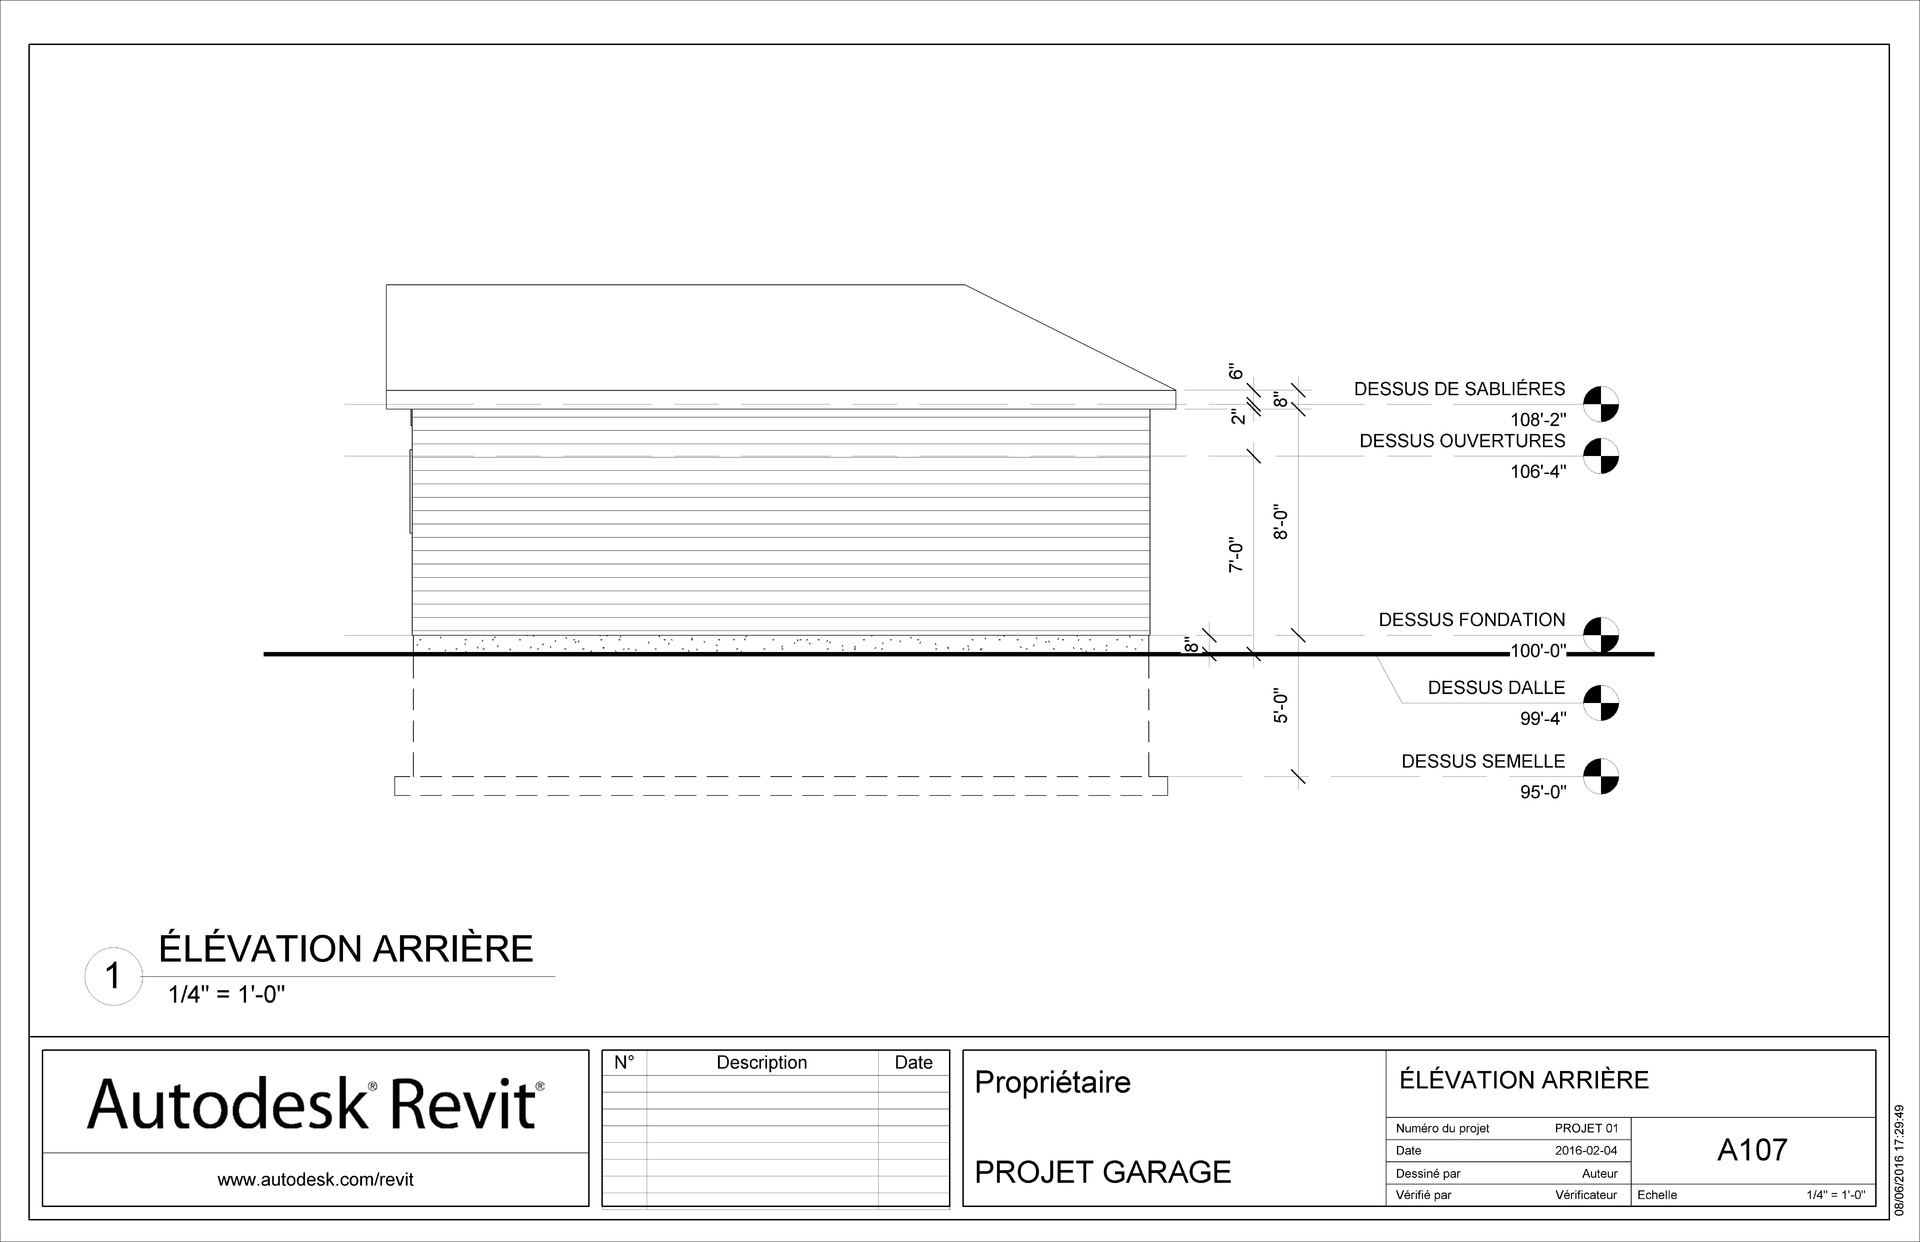Image resolution: width=1920 pixels, height=1242 pixels.
Task: Click the Description column header in revision table
Action: pyautogui.click(x=761, y=1063)
